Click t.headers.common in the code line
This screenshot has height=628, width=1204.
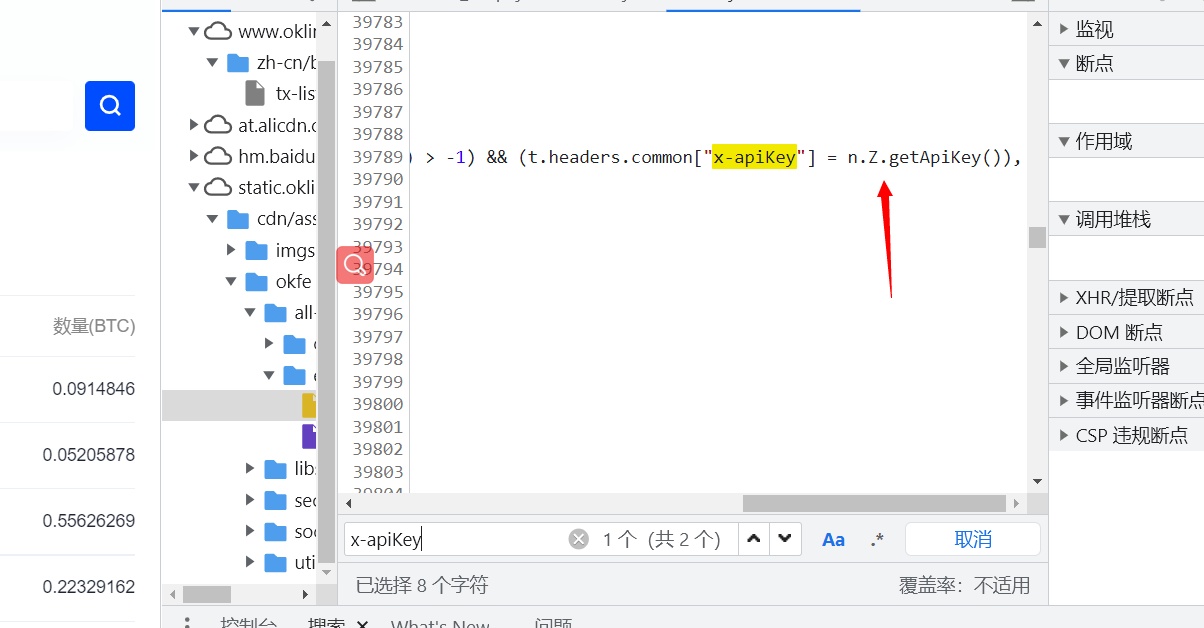point(608,157)
